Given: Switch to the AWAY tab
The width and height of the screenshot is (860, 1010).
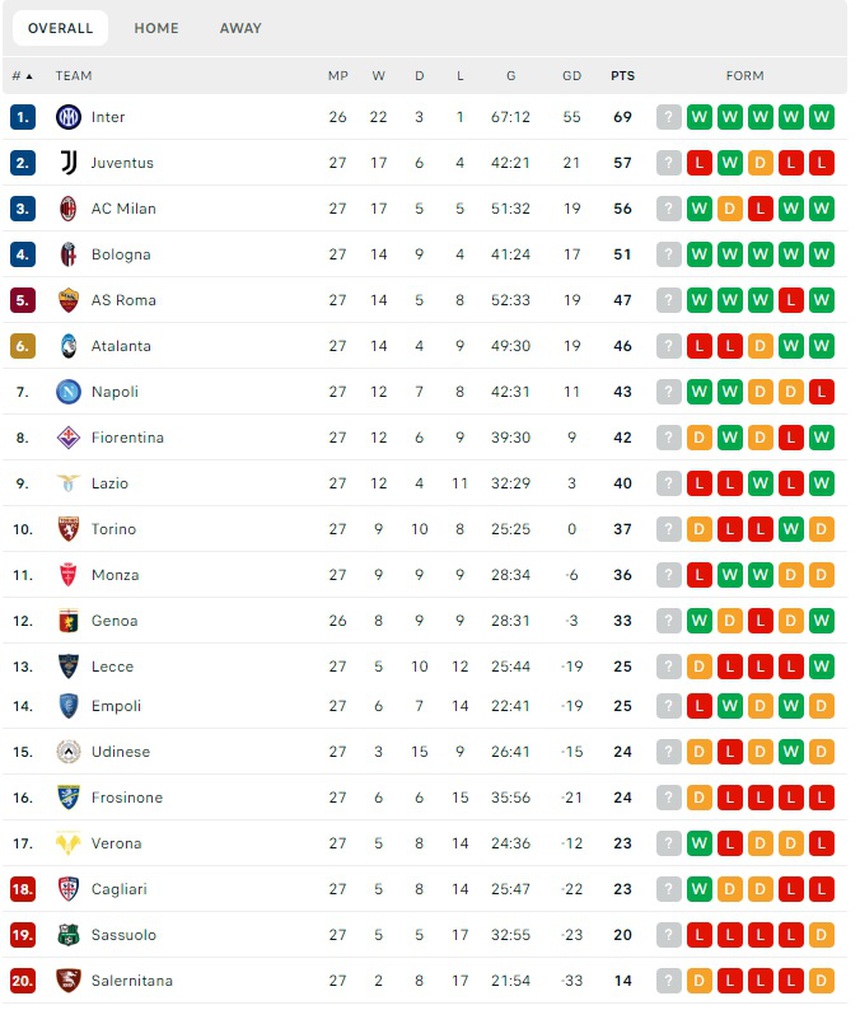Looking at the screenshot, I should tap(240, 28).
